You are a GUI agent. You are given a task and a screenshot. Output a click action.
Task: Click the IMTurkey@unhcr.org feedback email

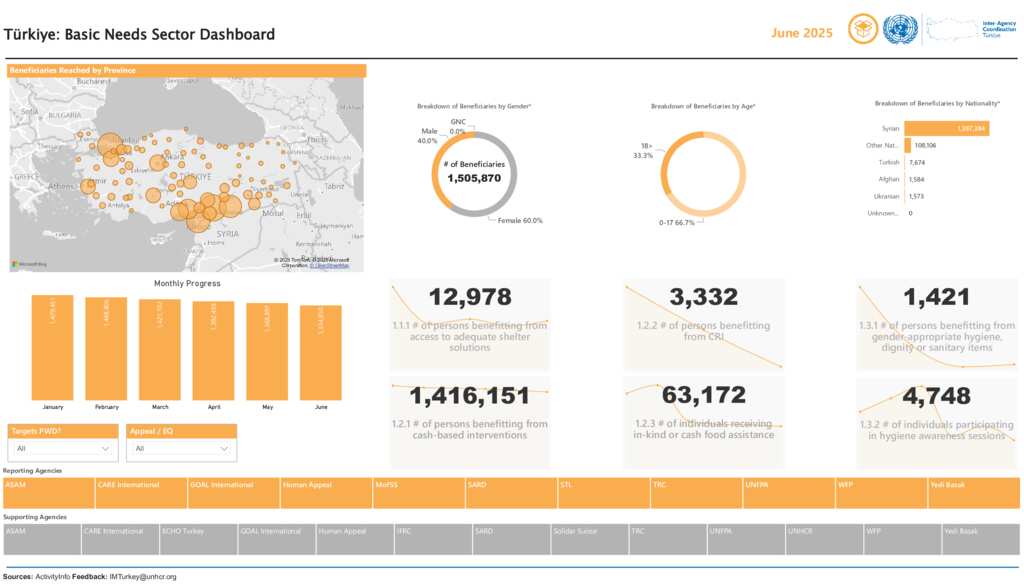(x=143, y=577)
